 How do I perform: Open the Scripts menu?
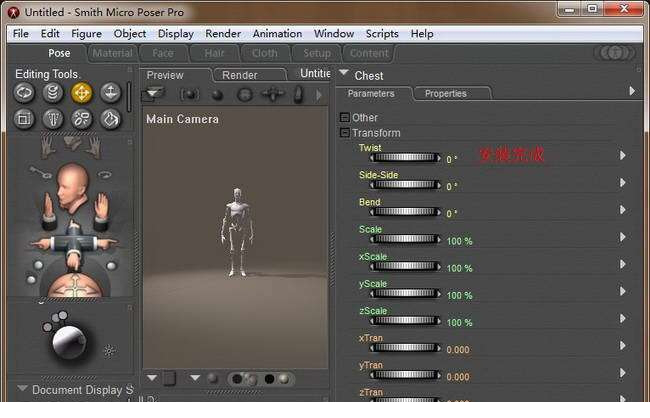pos(382,34)
